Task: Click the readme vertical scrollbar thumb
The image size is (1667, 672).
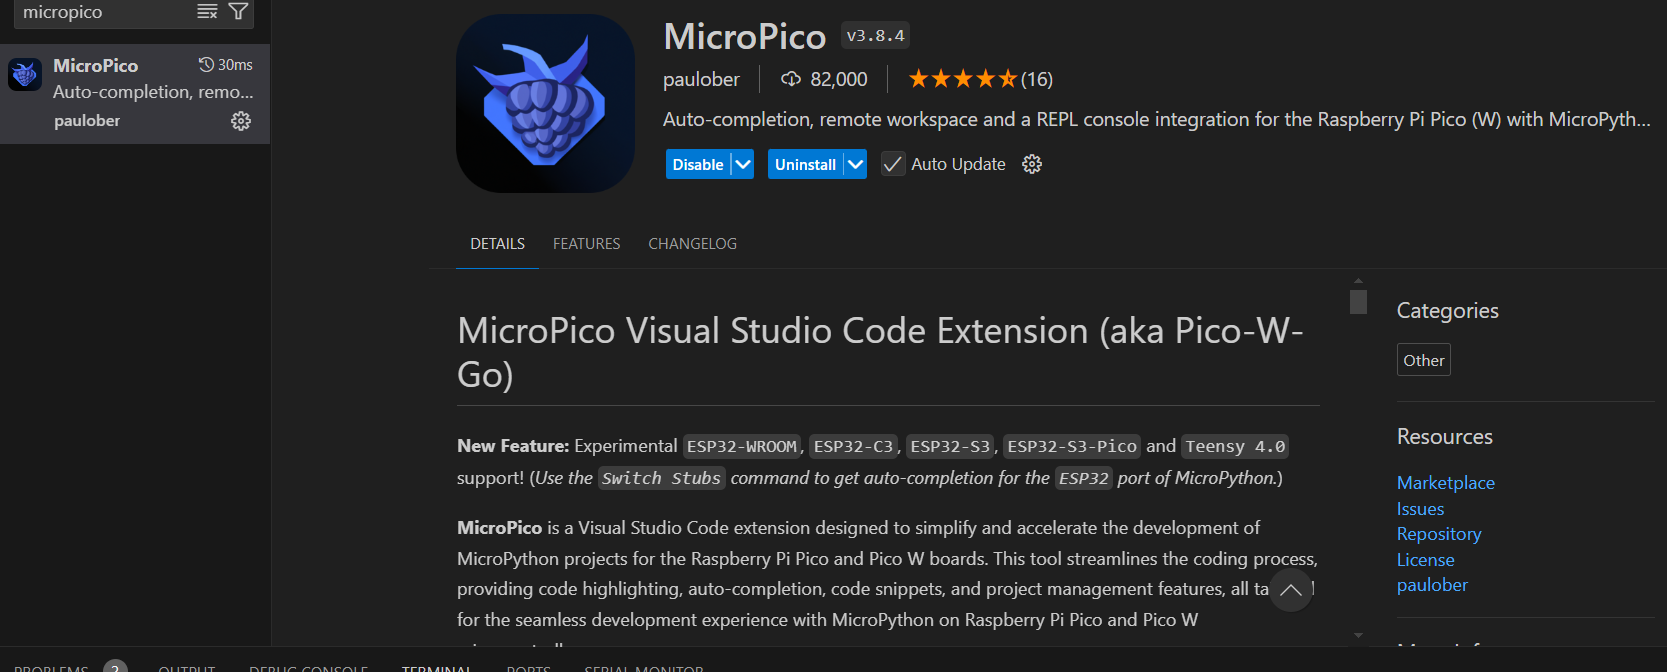Action: pyautogui.click(x=1358, y=302)
